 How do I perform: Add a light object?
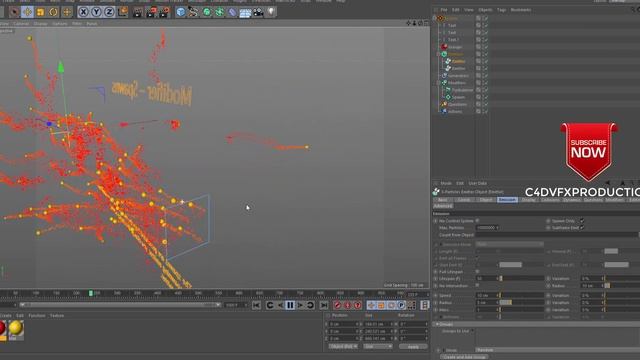click(x=271, y=12)
